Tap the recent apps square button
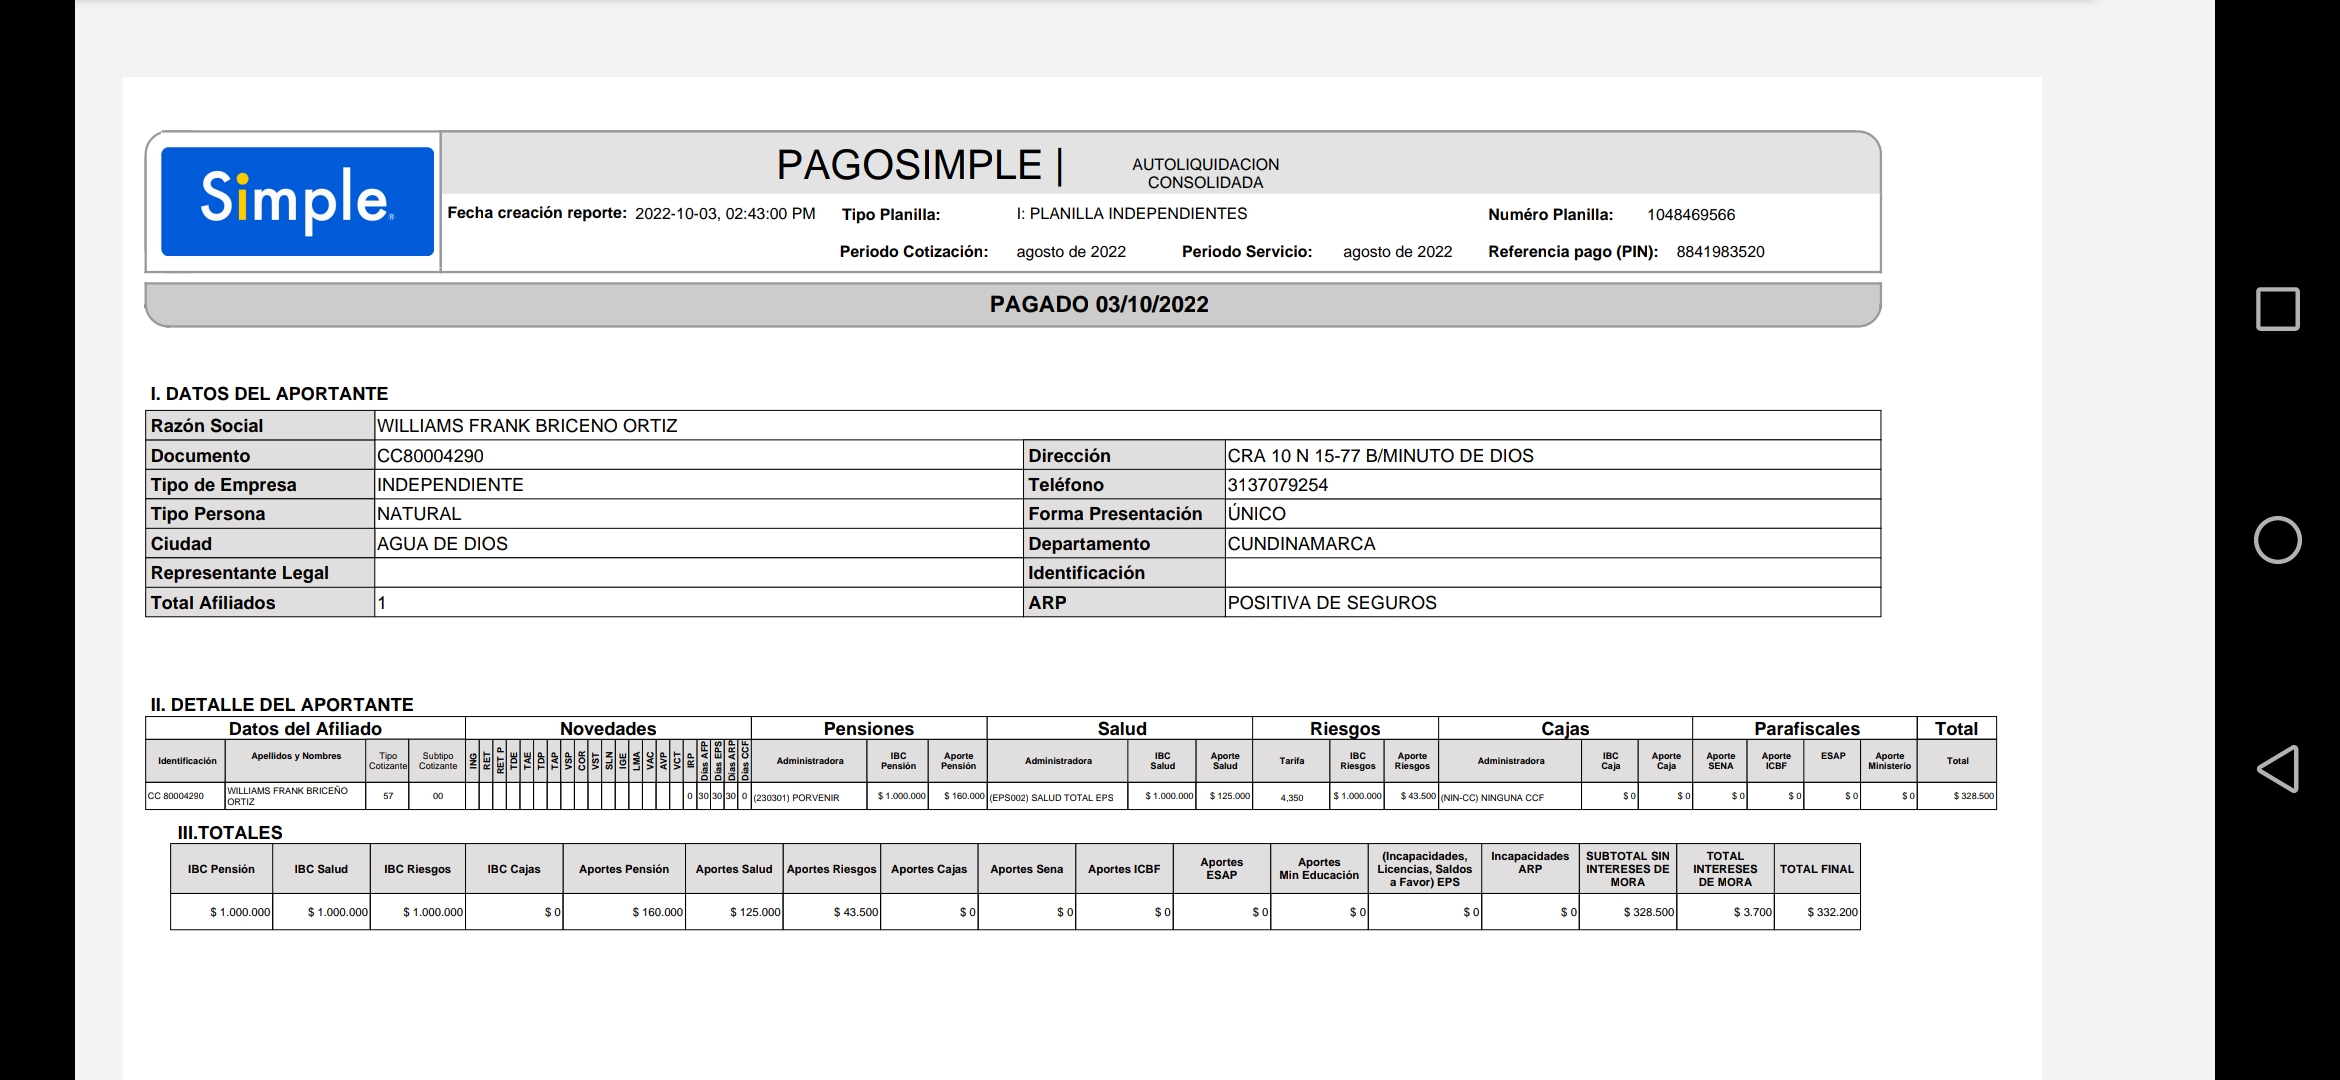Screen dimensions: 2340x1080 2277,309
